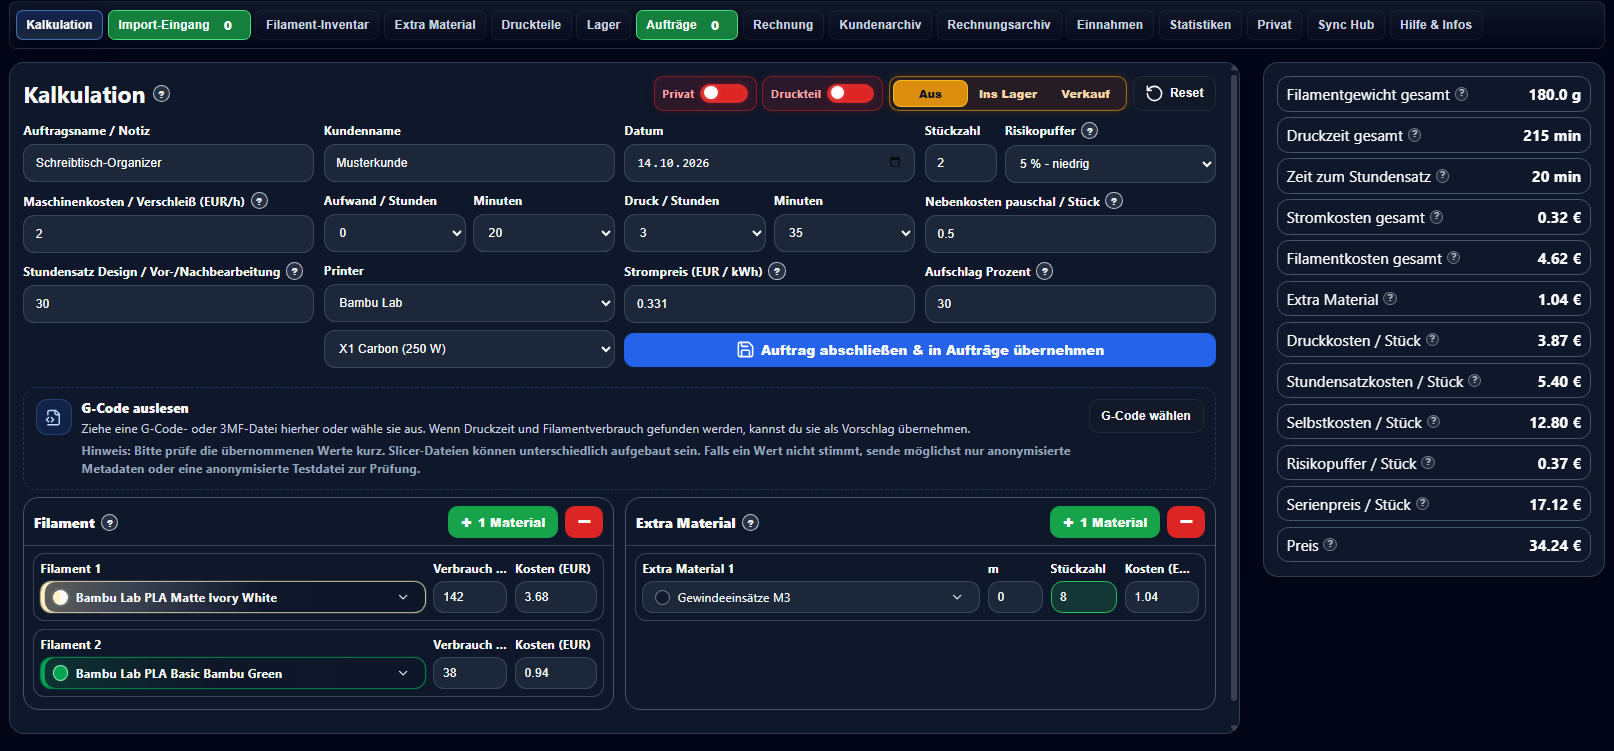Open info for Stromkosten gesamt
The height and width of the screenshot is (751, 1614).
coord(1436,217)
